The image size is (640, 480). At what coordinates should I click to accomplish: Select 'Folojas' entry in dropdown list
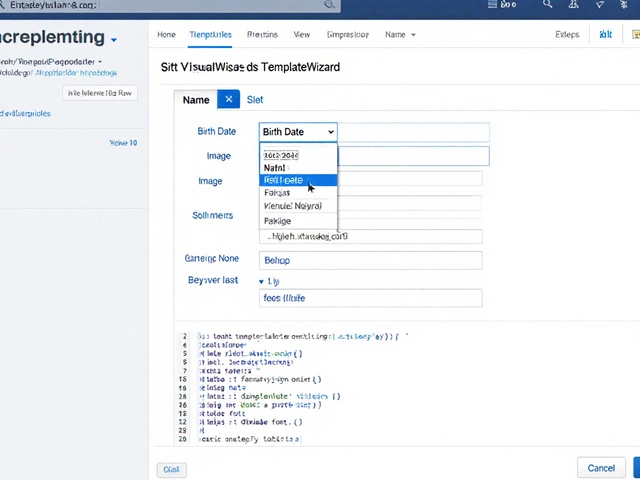(277, 193)
